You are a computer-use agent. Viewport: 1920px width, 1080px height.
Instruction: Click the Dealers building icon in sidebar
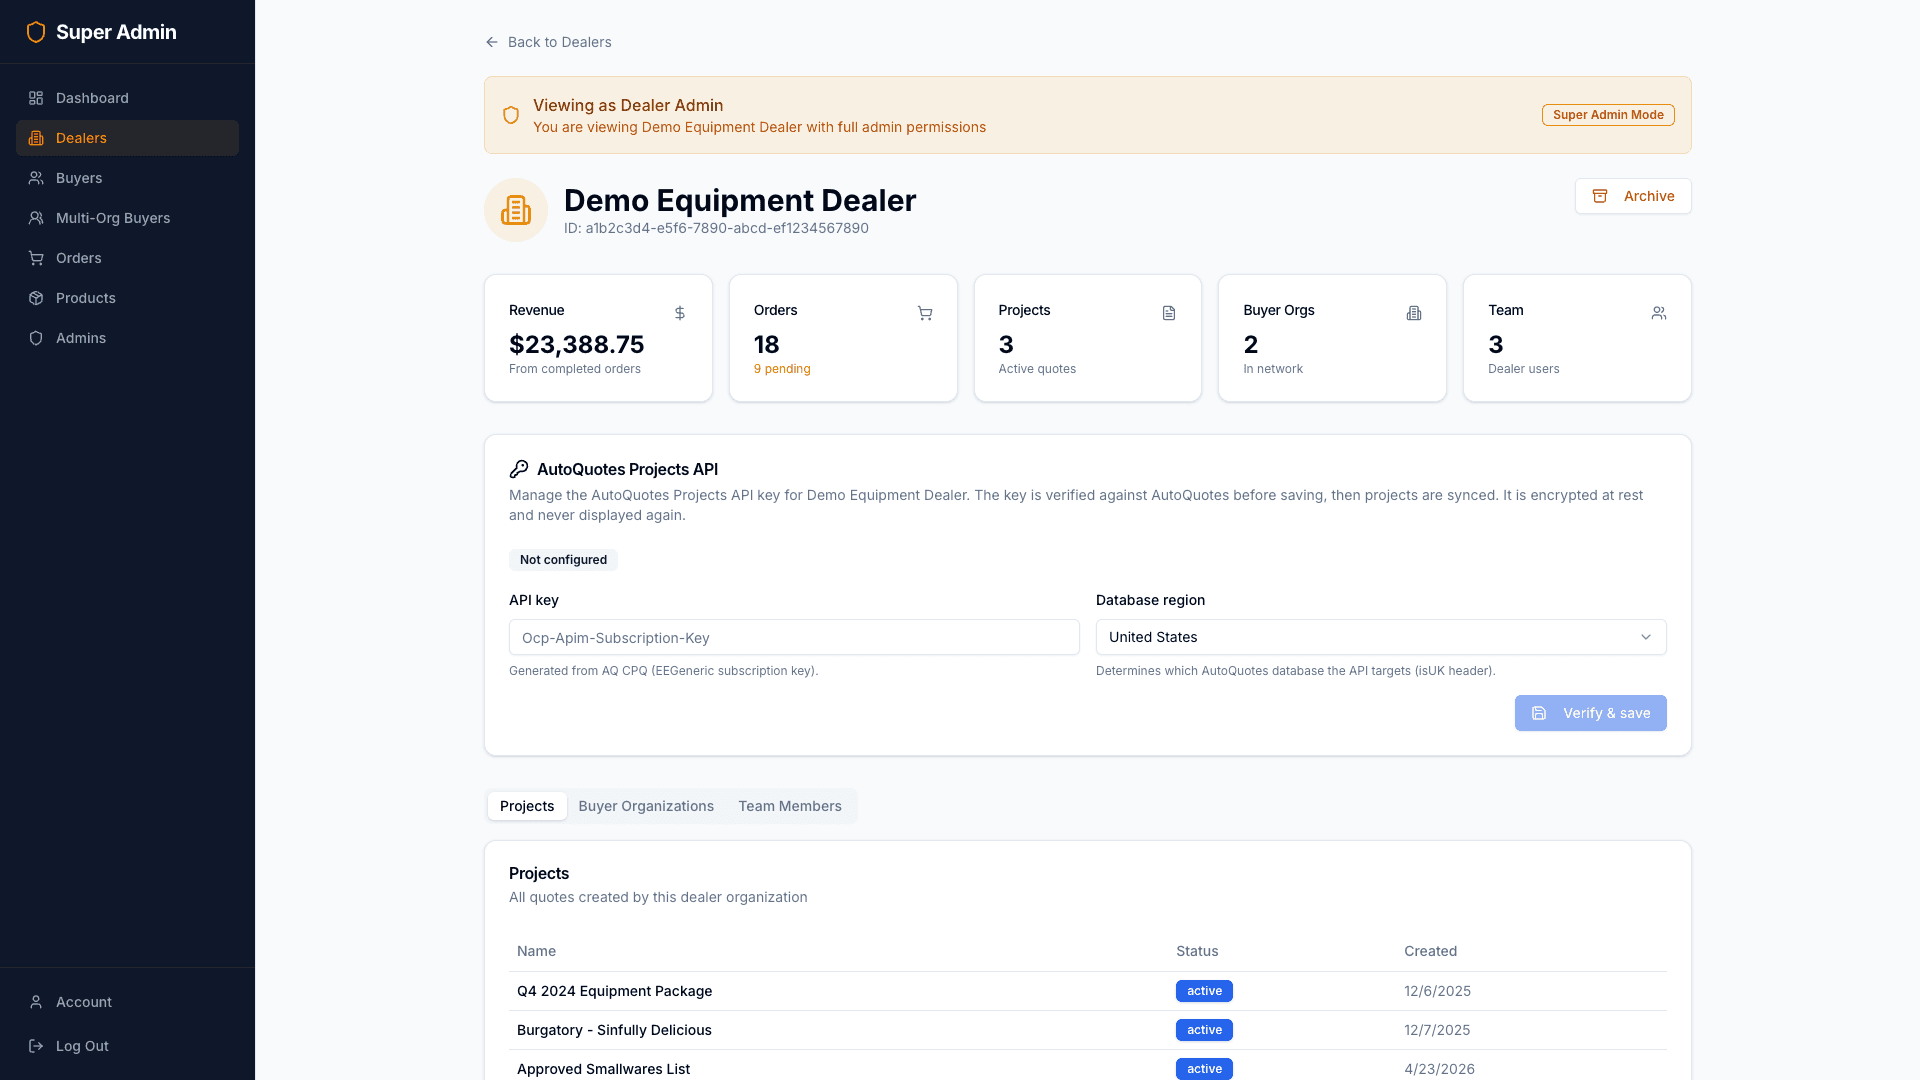[36, 138]
